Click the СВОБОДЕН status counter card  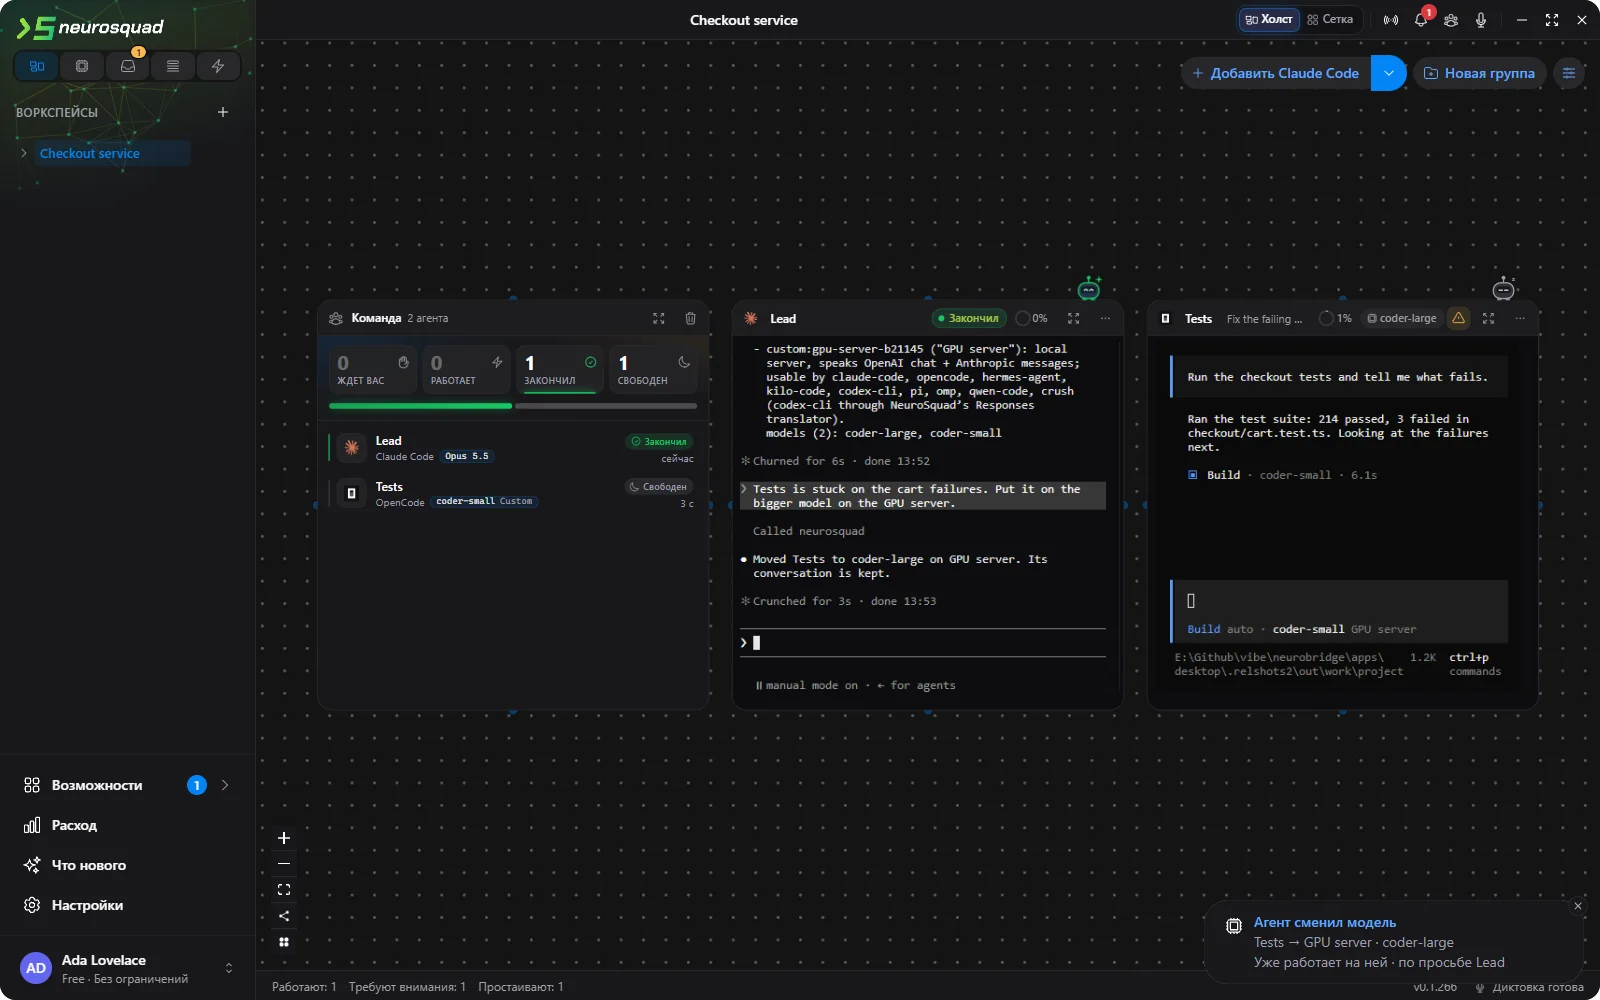coord(654,369)
